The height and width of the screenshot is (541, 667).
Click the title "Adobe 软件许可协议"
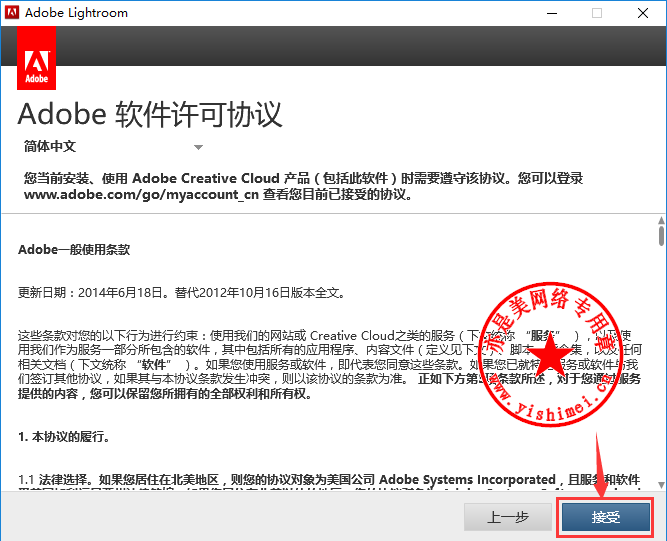[x=150, y=114]
